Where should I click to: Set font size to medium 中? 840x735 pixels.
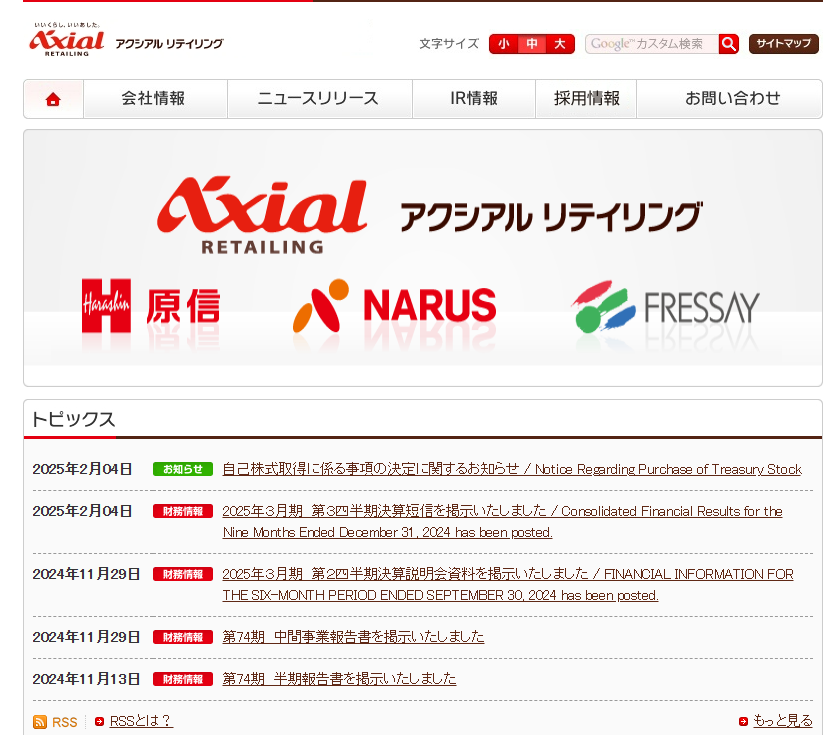tap(532, 44)
